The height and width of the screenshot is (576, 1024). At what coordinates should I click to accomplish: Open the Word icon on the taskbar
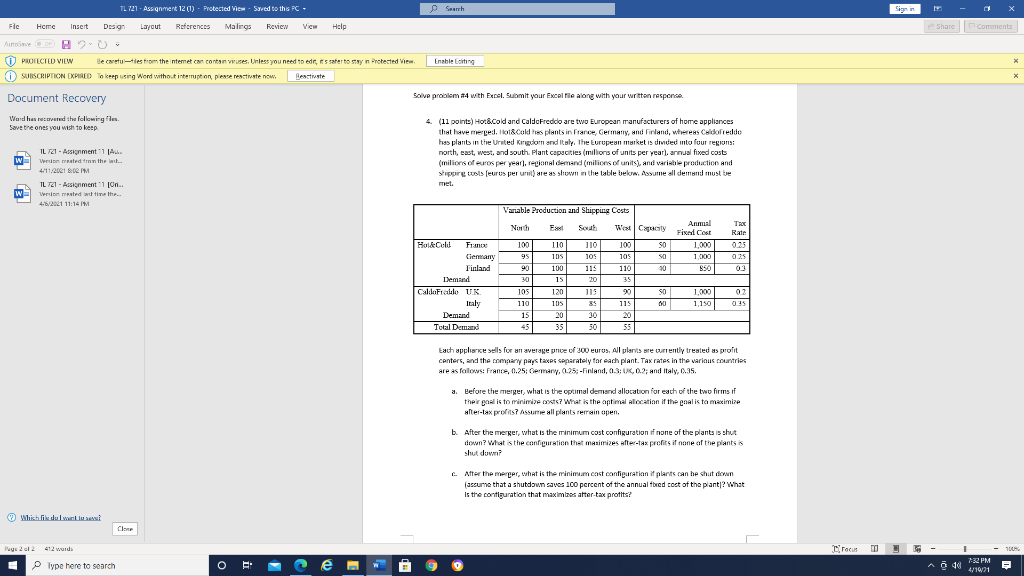377,565
